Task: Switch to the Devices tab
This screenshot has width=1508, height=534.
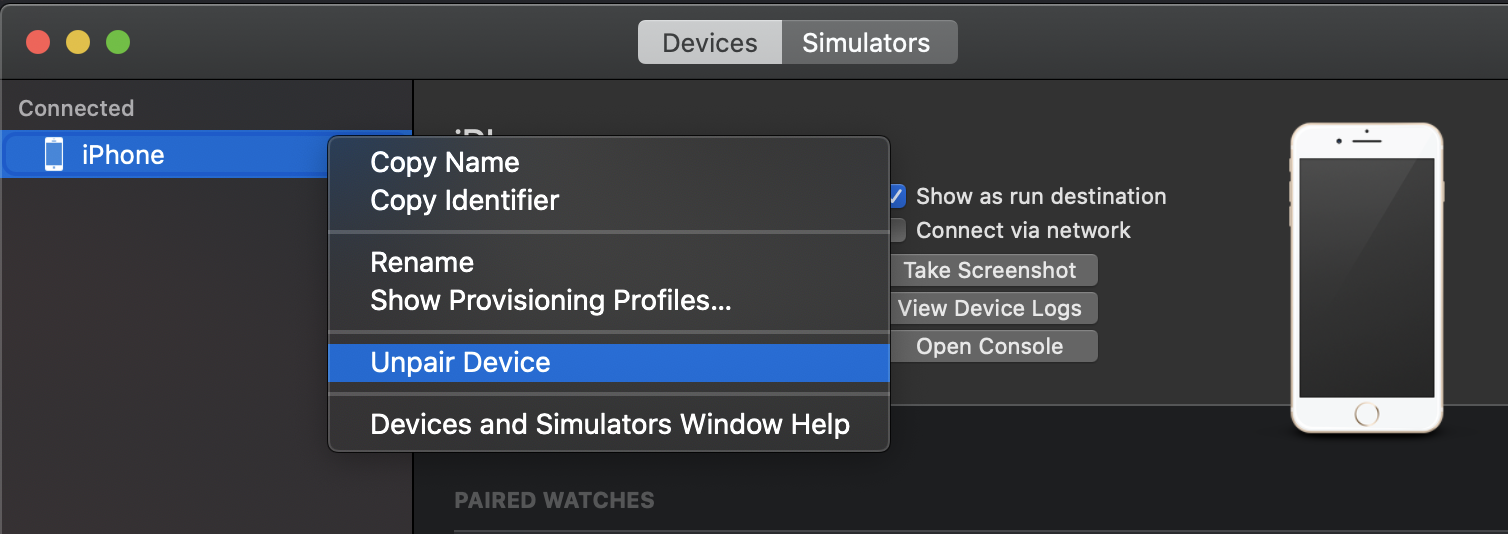Action: coord(710,43)
